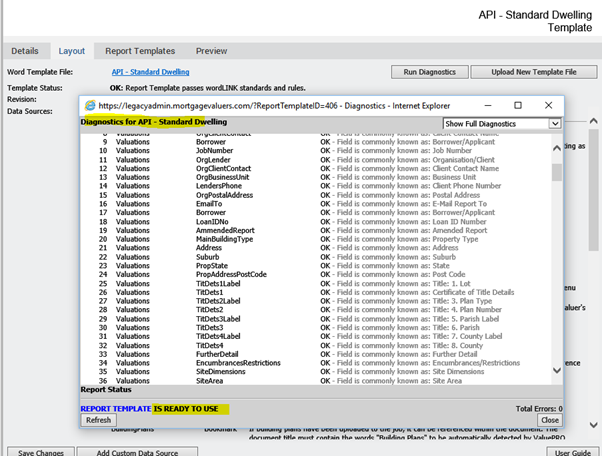602x456 pixels.
Task: Select the JobNumber field in row 10
Action: (215, 150)
